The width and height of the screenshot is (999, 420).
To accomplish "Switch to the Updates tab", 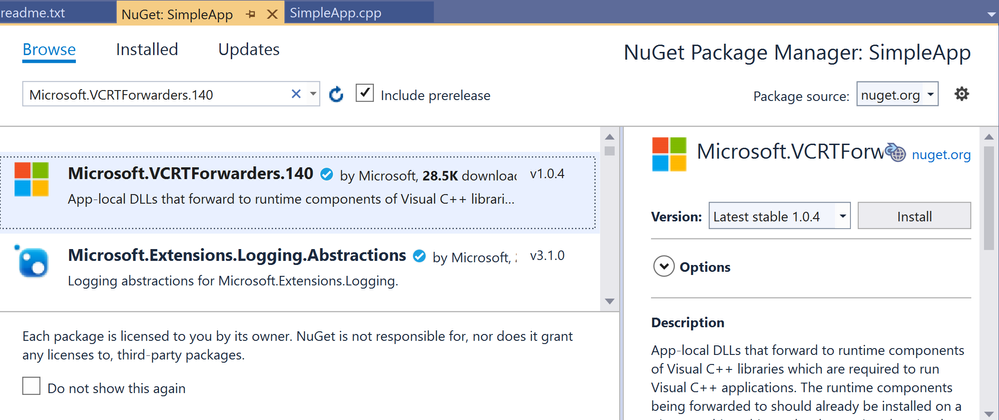I will click(249, 49).
